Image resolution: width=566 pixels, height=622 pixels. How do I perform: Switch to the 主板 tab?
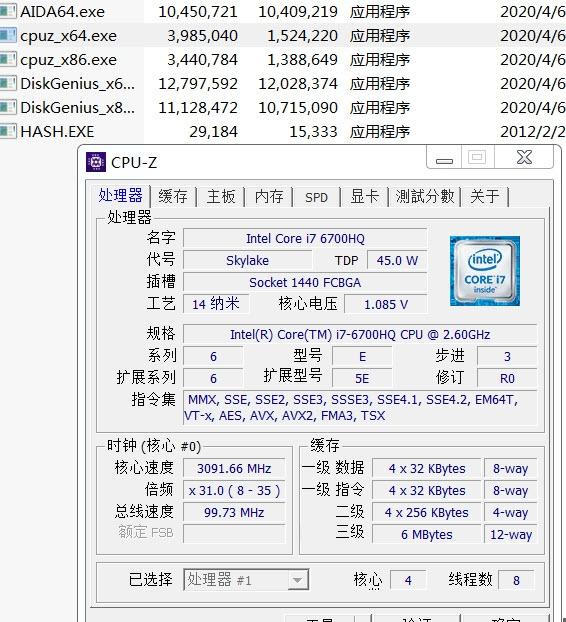tap(221, 196)
